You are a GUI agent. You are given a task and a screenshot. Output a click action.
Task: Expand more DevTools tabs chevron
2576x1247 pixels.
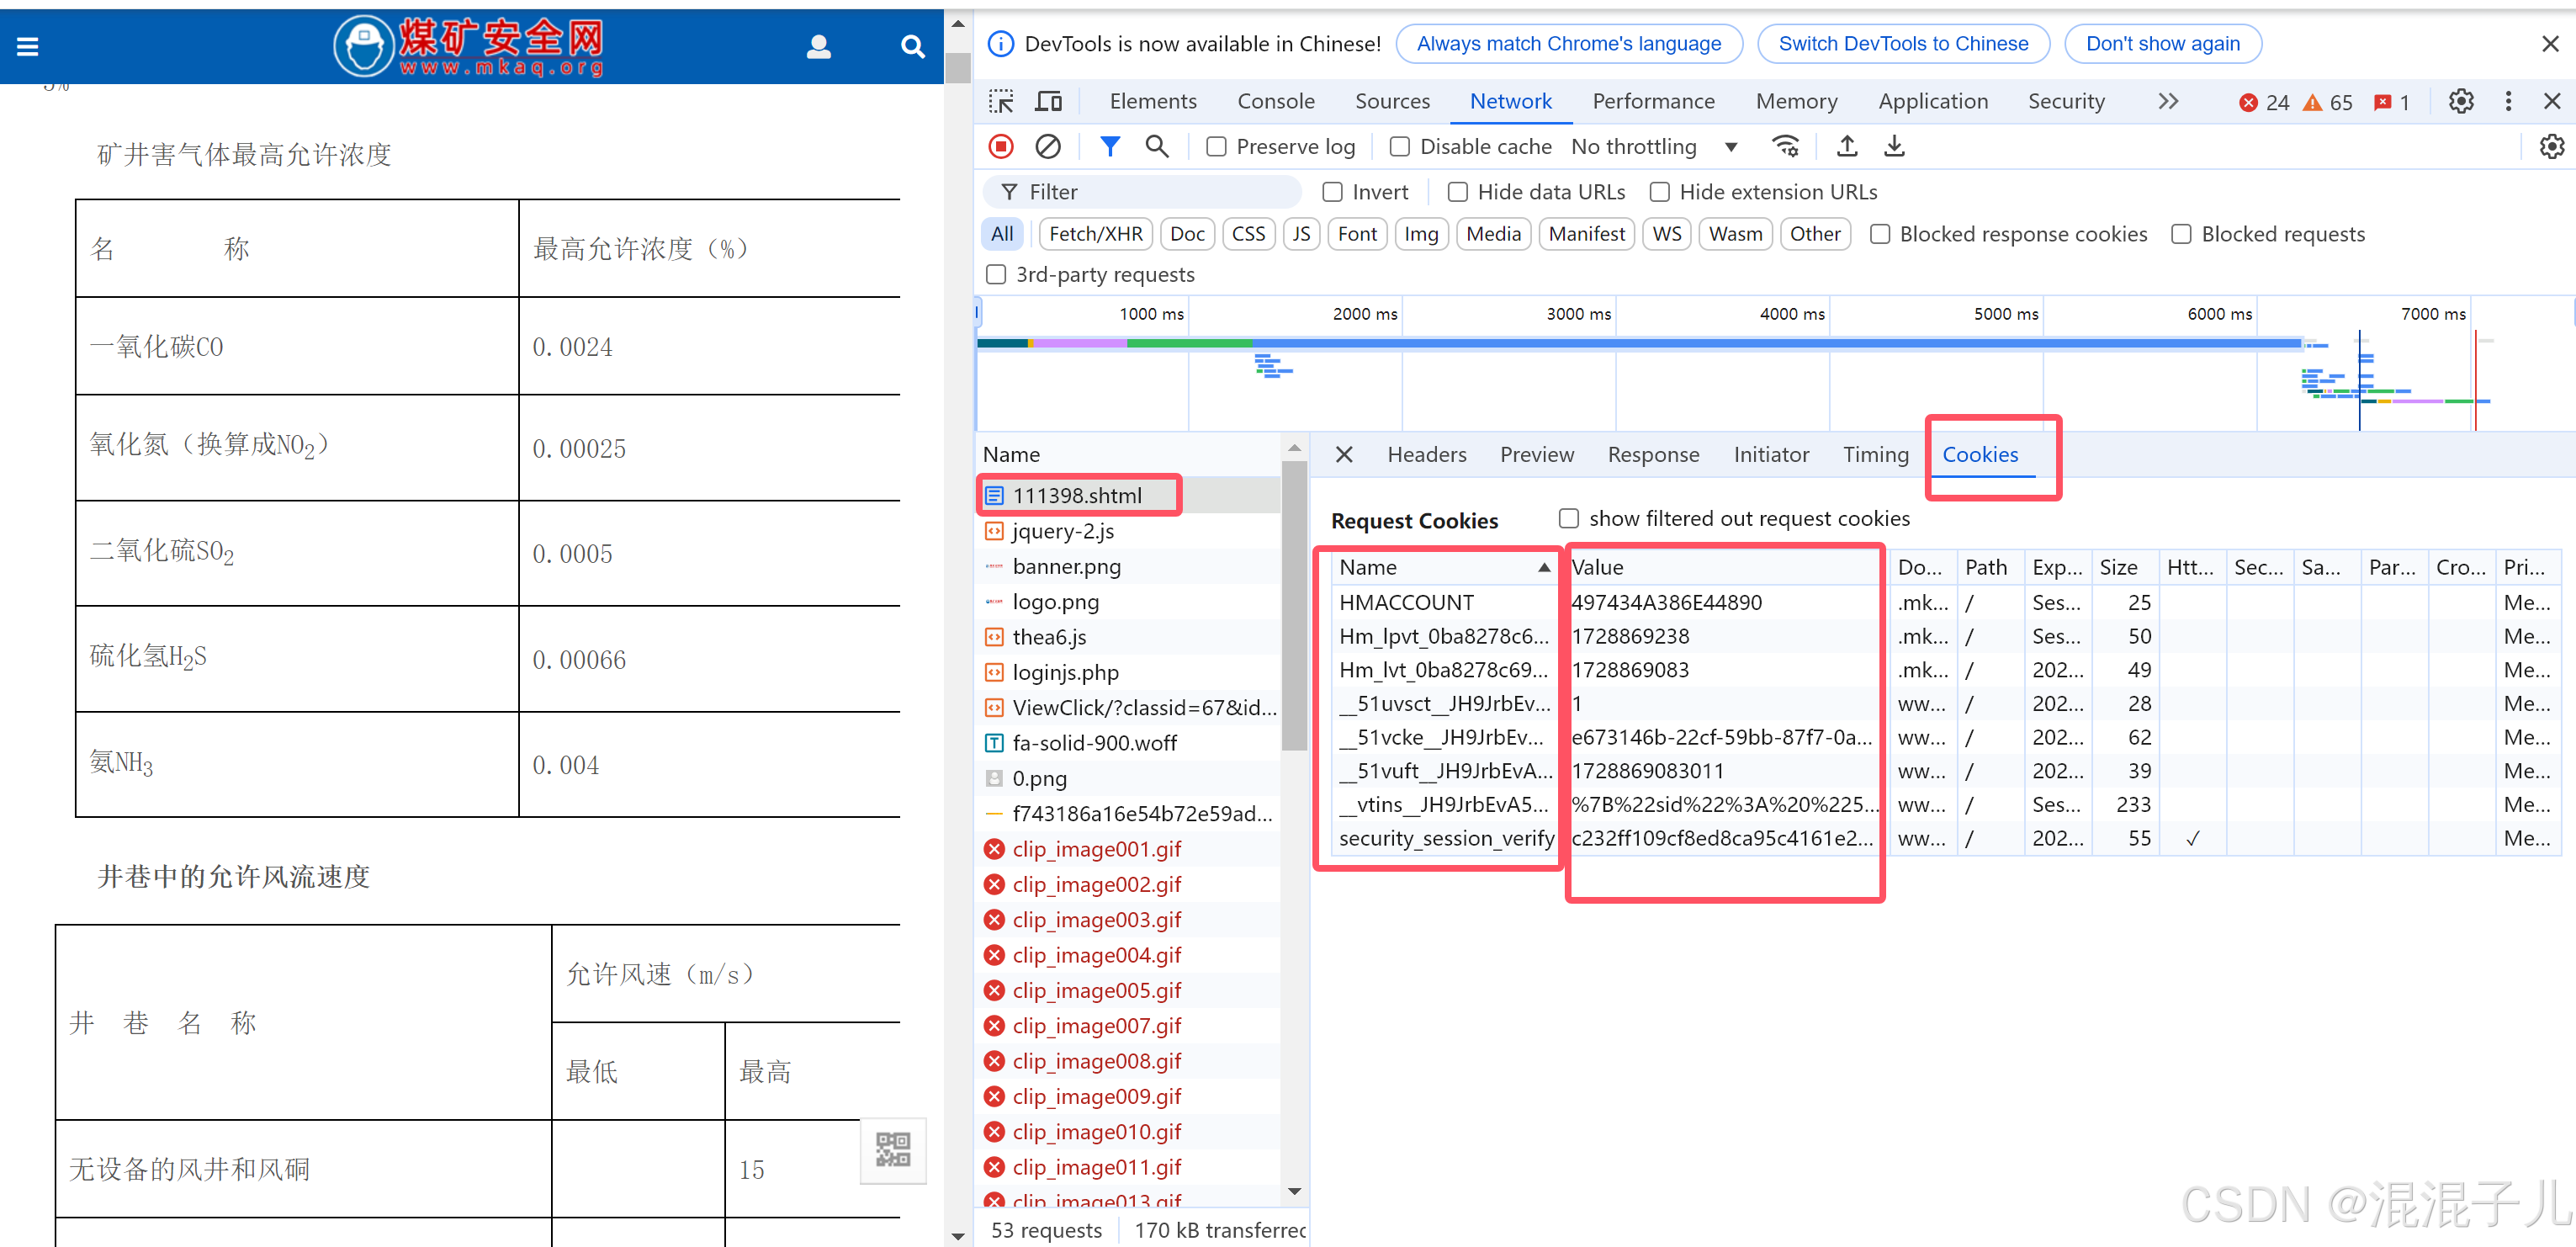(2167, 101)
